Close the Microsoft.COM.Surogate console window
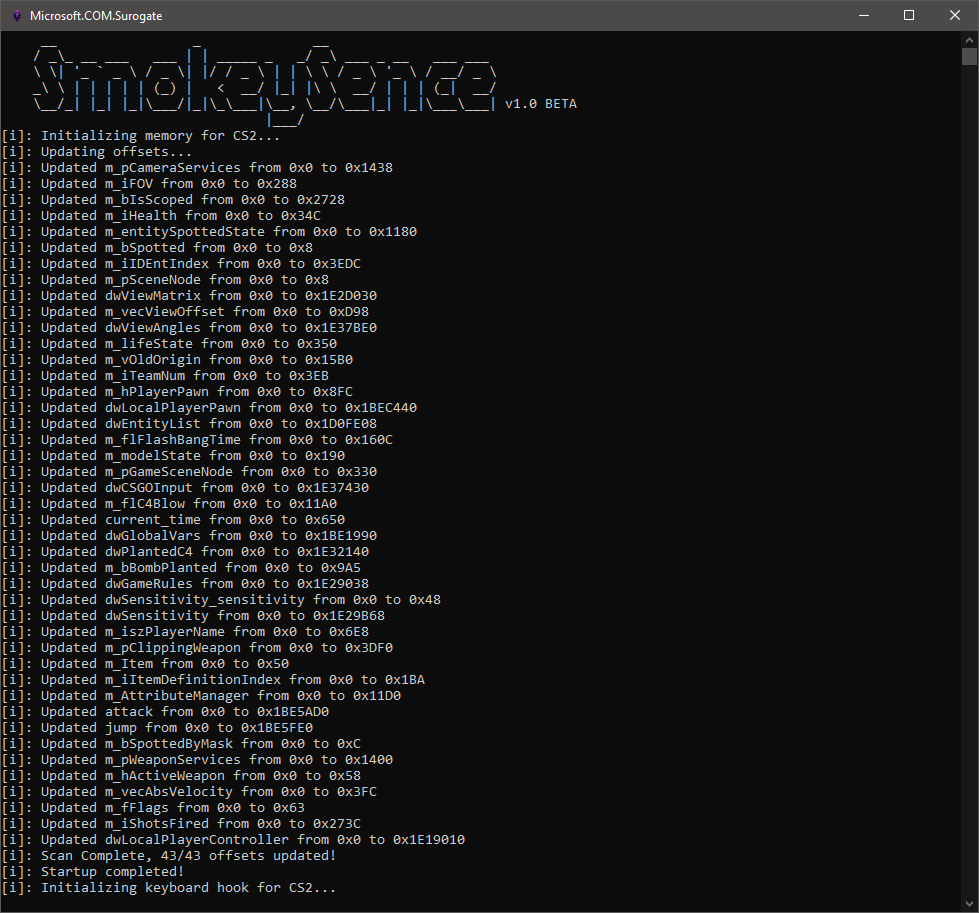The image size is (979, 913). pos(955,16)
